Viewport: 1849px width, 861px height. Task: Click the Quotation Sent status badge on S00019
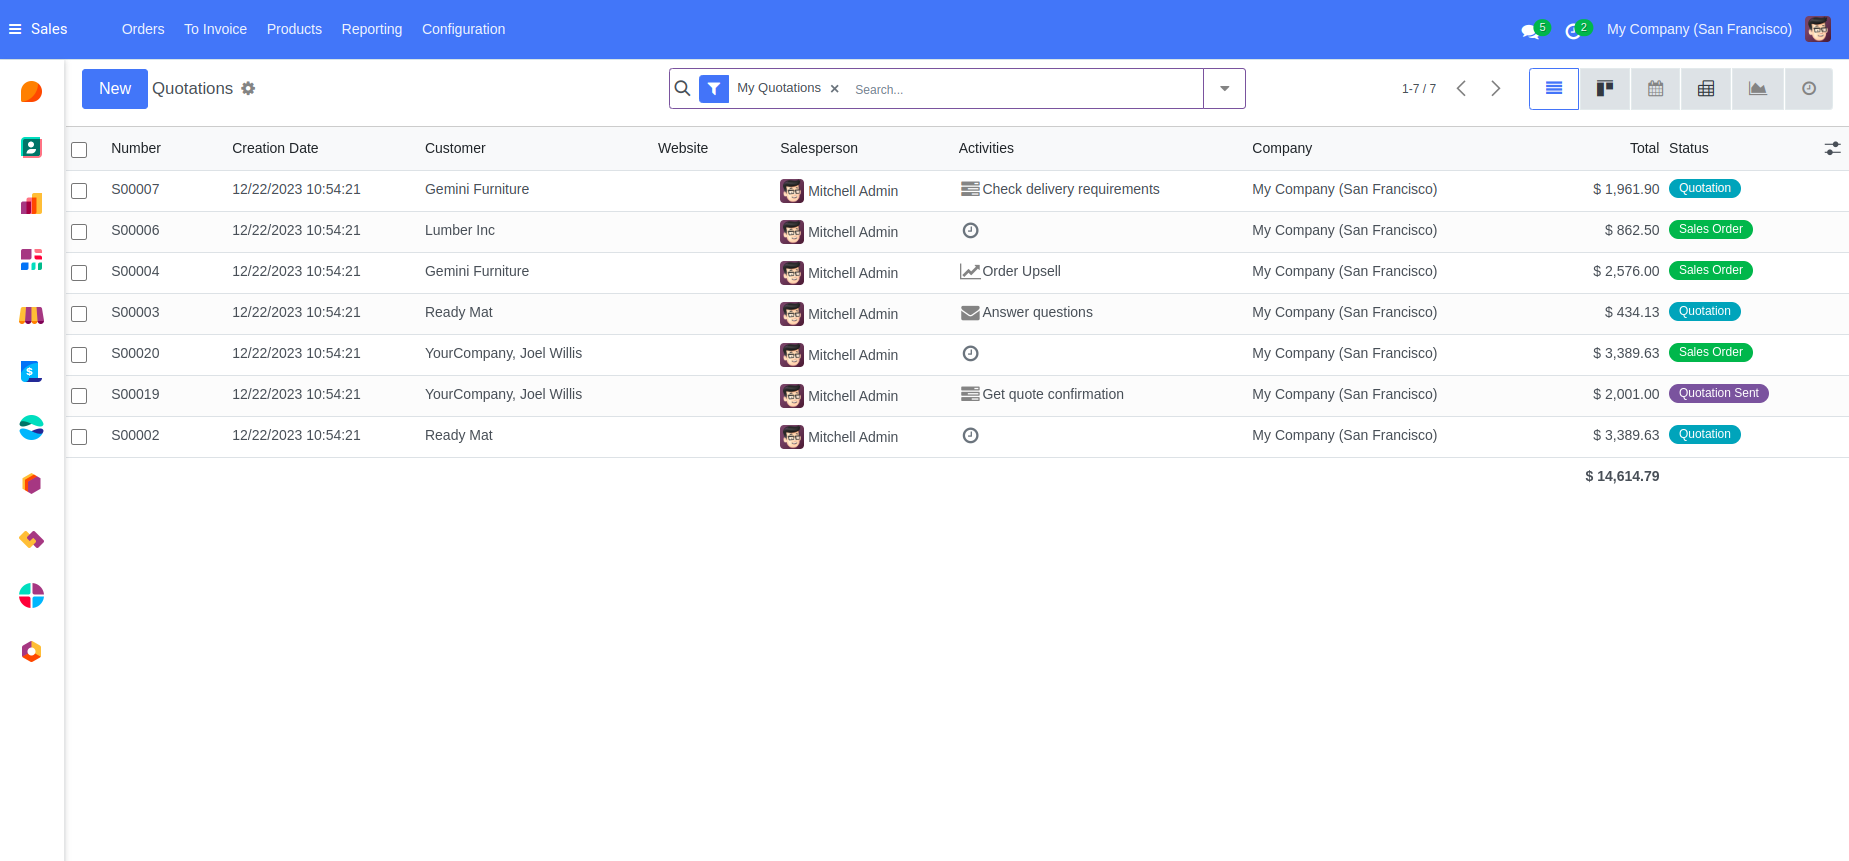tap(1718, 394)
